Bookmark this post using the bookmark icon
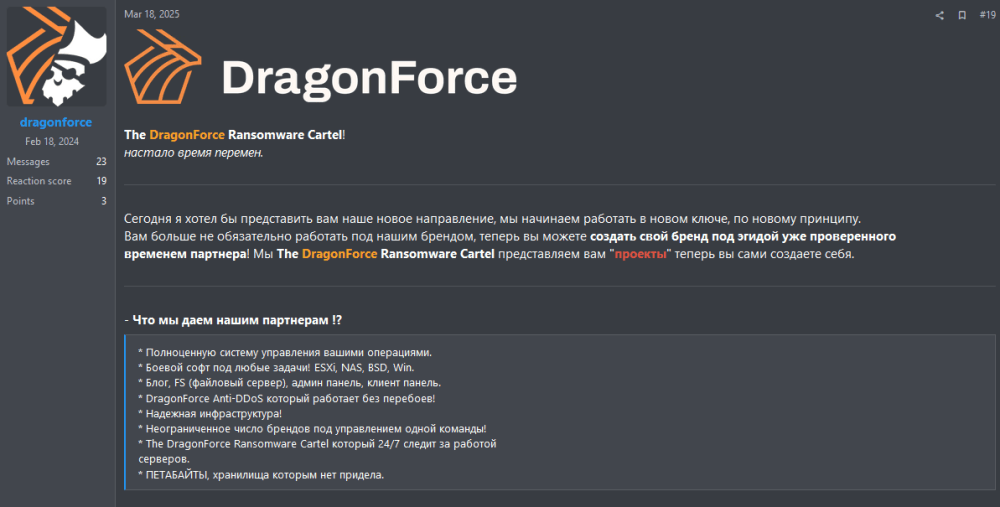Screen dimensions: 1000x507 click(x=962, y=15)
